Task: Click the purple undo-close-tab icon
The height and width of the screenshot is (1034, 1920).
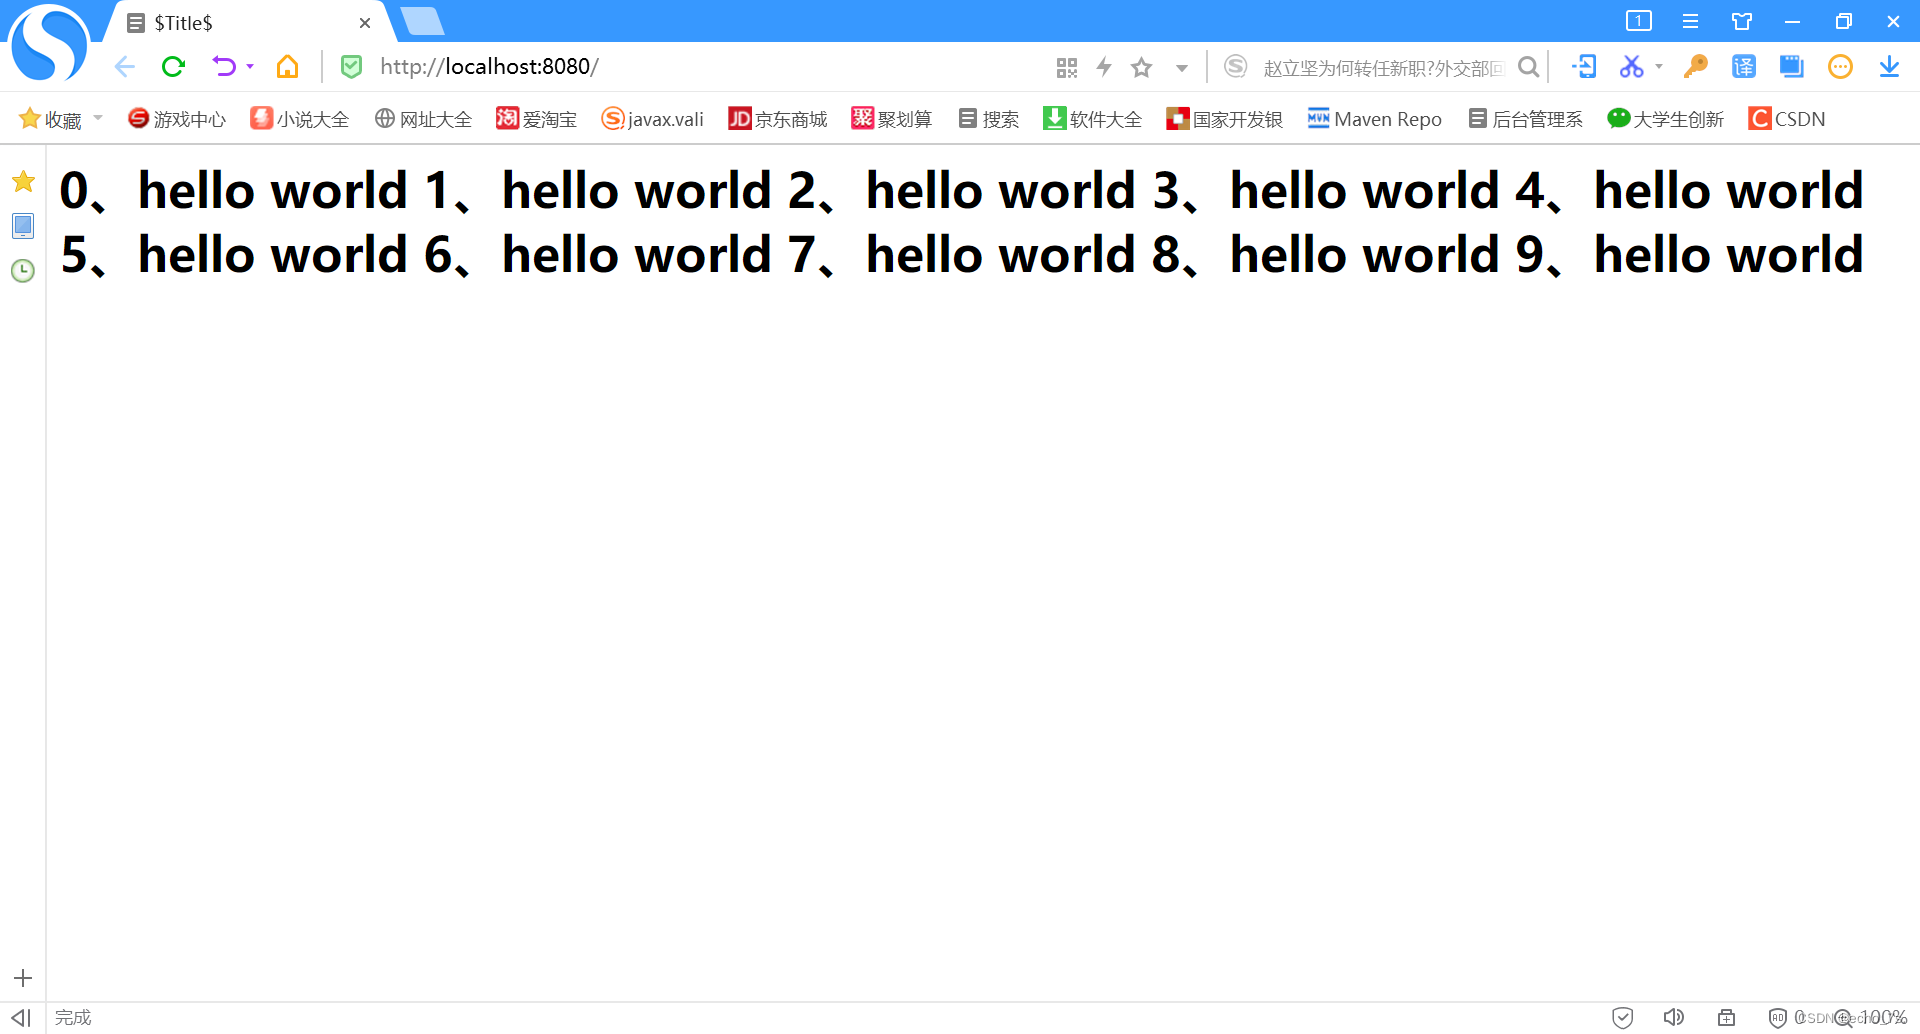Action: tap(224, 67)
